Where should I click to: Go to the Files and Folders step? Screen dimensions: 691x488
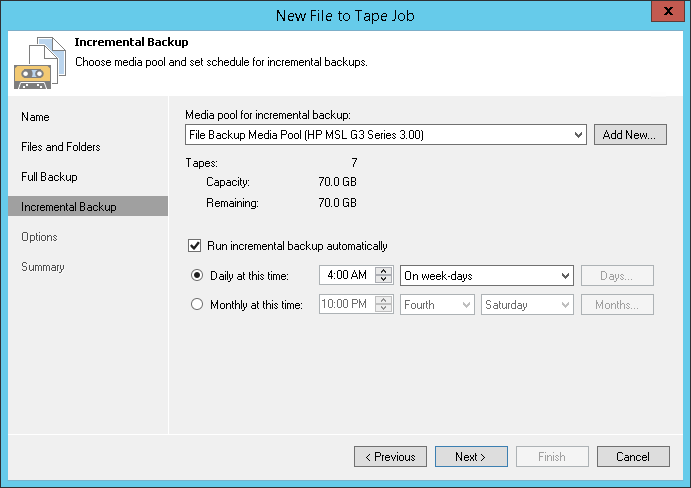point(61,147)
